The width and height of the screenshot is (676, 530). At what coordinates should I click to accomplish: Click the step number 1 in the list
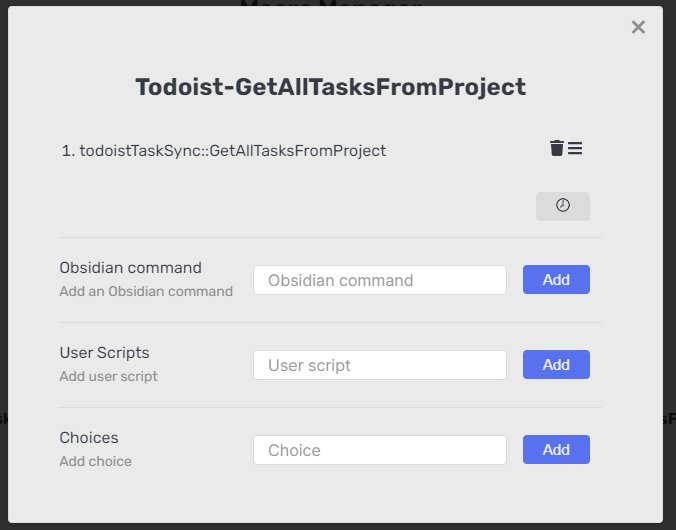[66, 151]
